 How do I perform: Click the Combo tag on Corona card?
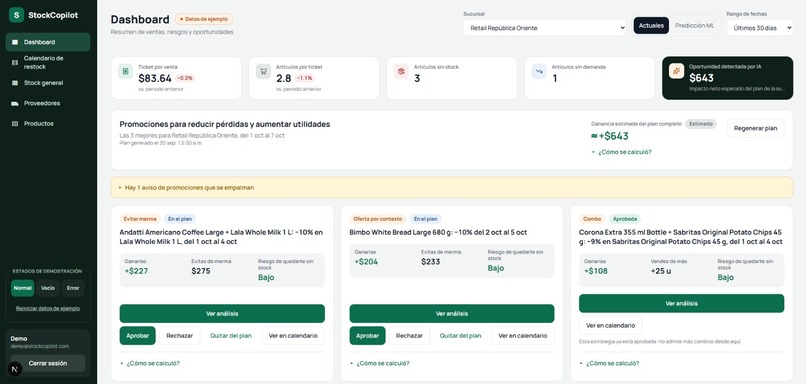pyautogui.click(x=592, y=219)
